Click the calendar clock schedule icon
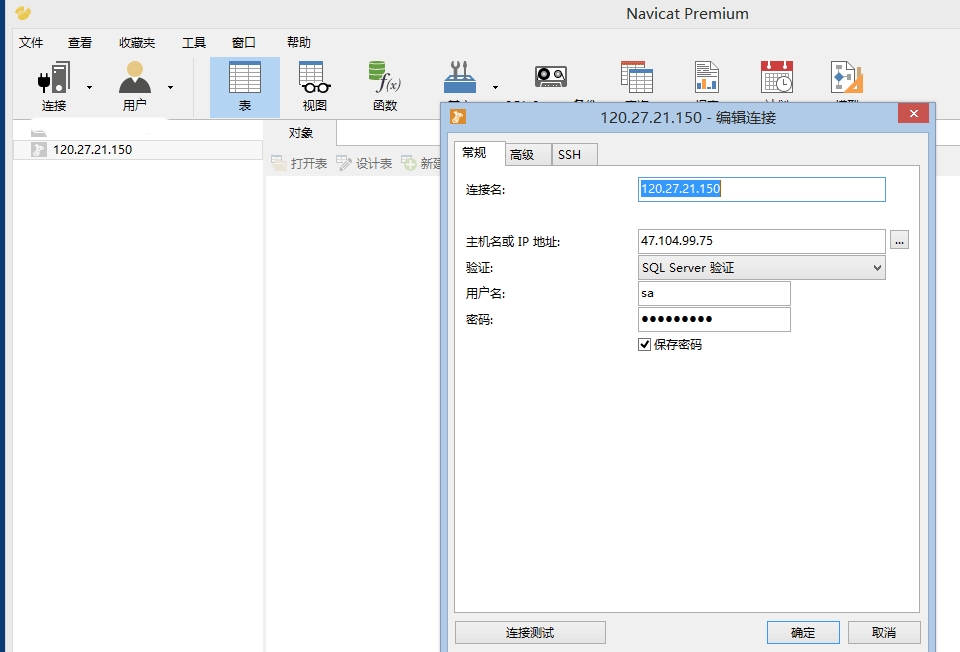 777,78
